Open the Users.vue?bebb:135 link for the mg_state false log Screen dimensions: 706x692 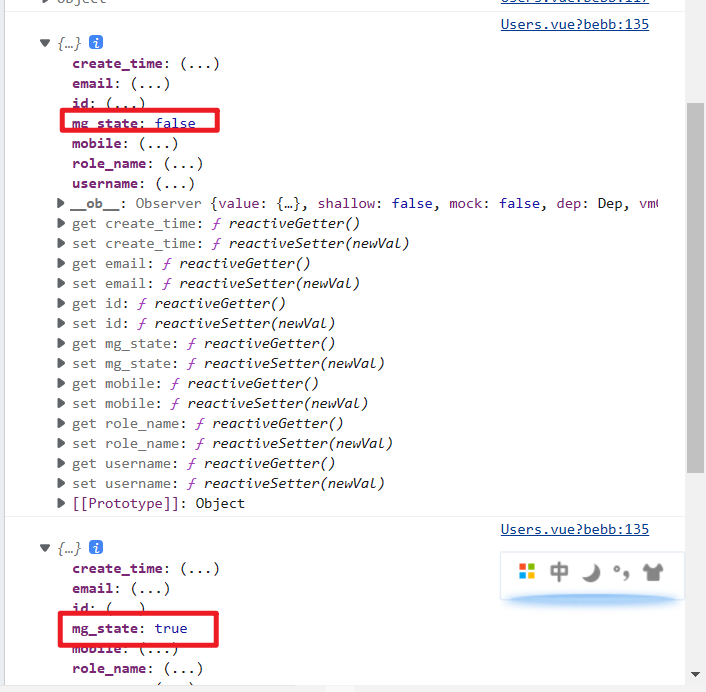point(575,24)
